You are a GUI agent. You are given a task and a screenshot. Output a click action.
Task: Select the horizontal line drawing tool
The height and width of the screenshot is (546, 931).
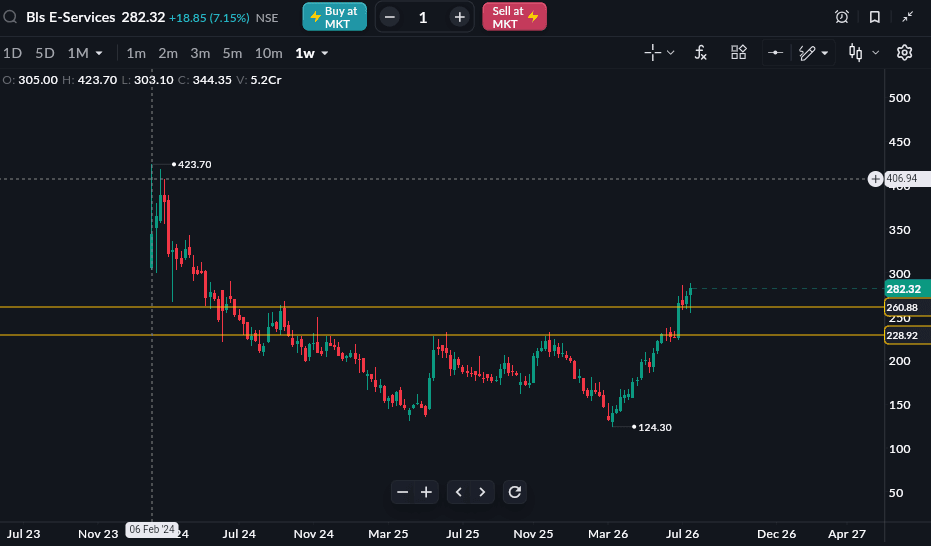pos(775,53)
